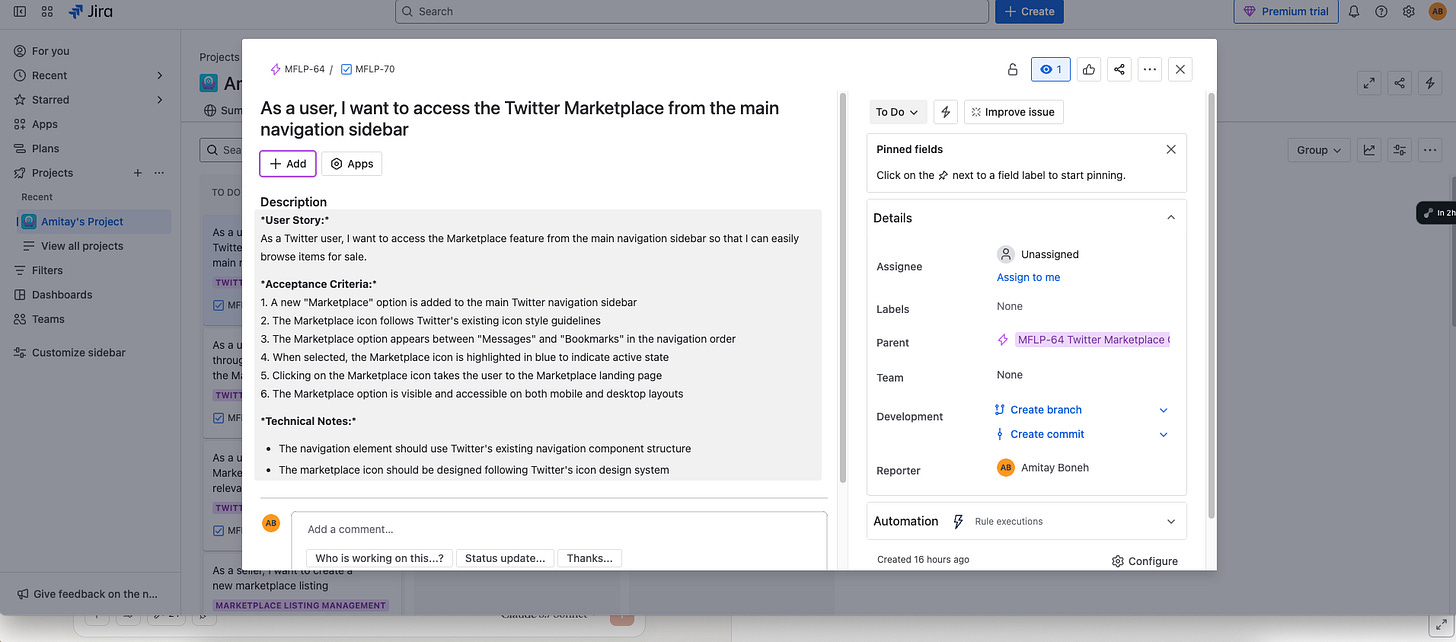Viewport: 1456px width, 642px height.
Task: Open parent MFLP-64 Twitter Marketplace tag
Action: pos(1092,340)
